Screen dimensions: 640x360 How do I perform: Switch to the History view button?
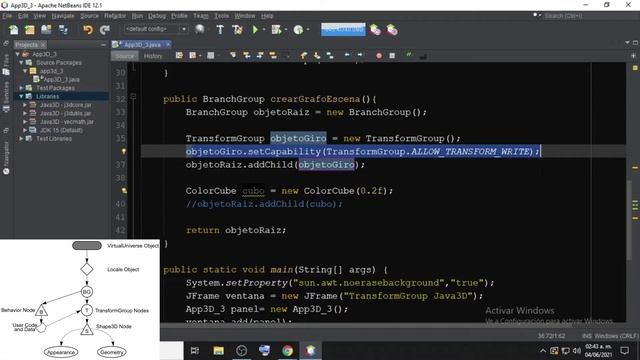click(x=153, y=56)
